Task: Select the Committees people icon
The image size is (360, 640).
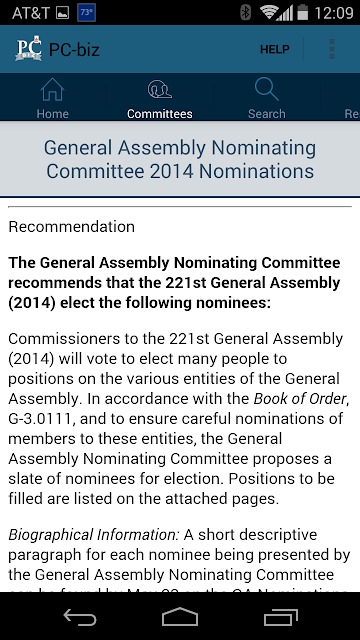Action: point(160,89)
